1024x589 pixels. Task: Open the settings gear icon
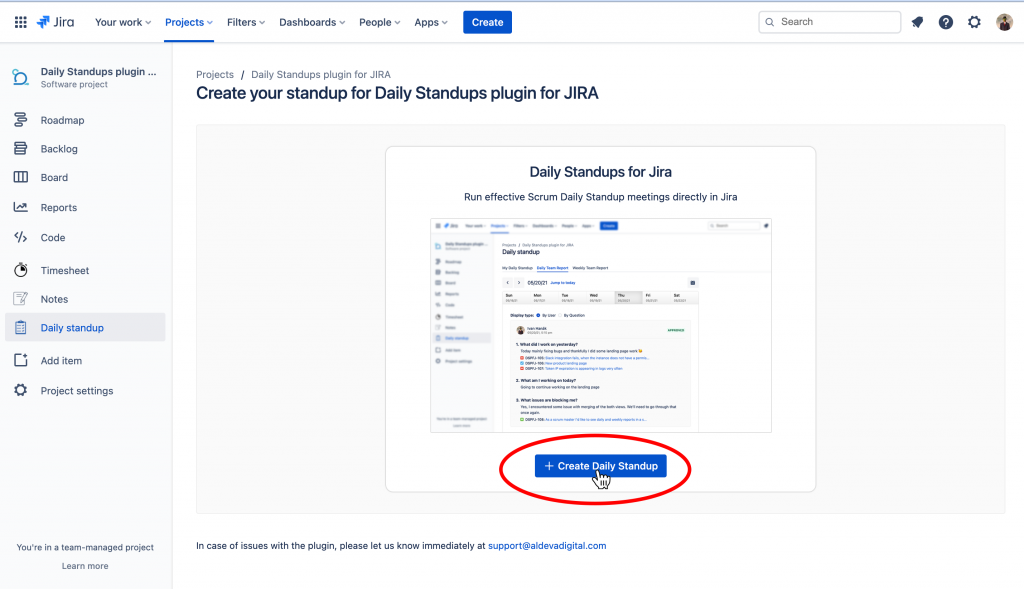[974, 22]
